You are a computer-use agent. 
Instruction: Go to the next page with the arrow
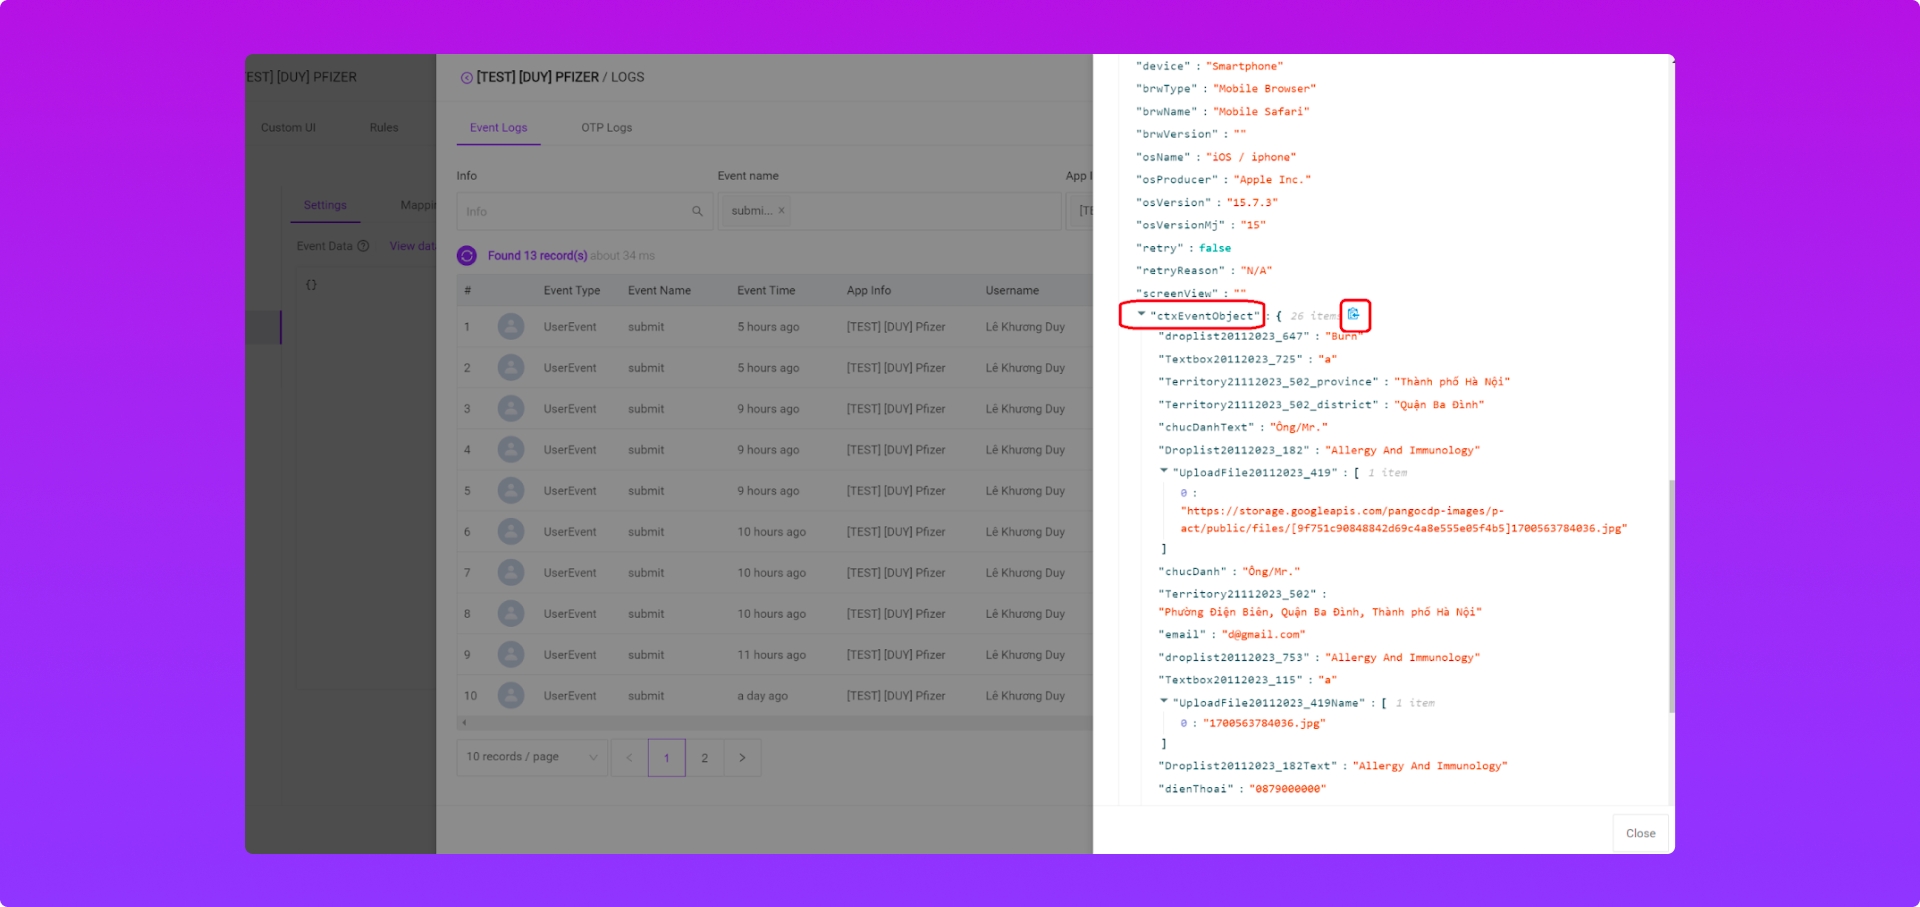pyautogui.click(x=742, y=758)
